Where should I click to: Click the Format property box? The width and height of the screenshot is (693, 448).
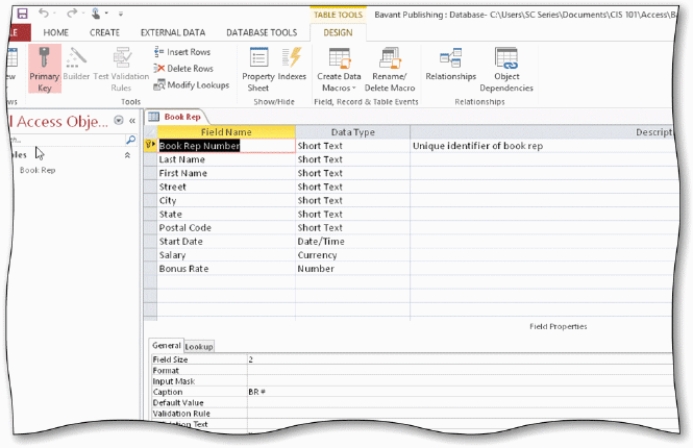point(460,370)
